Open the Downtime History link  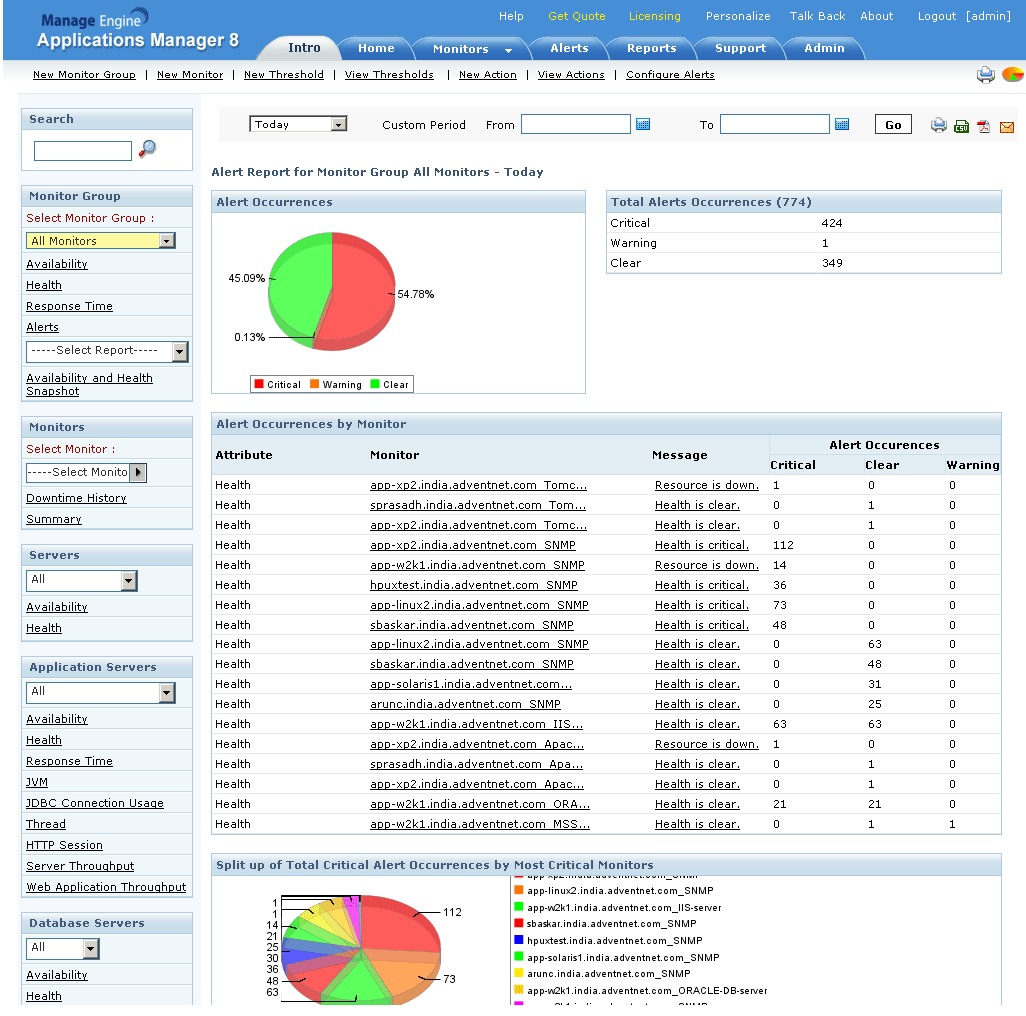76,498
